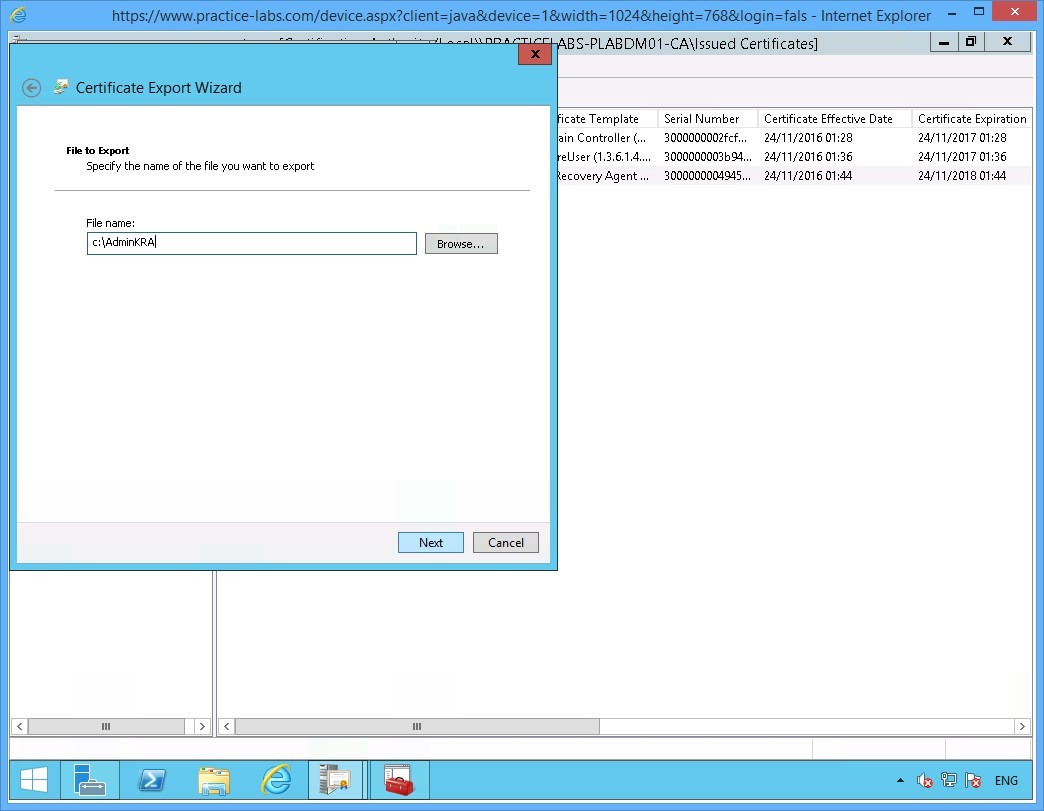
Task: Open Internet Explorer from the taskbar
Action: [275, 779]
